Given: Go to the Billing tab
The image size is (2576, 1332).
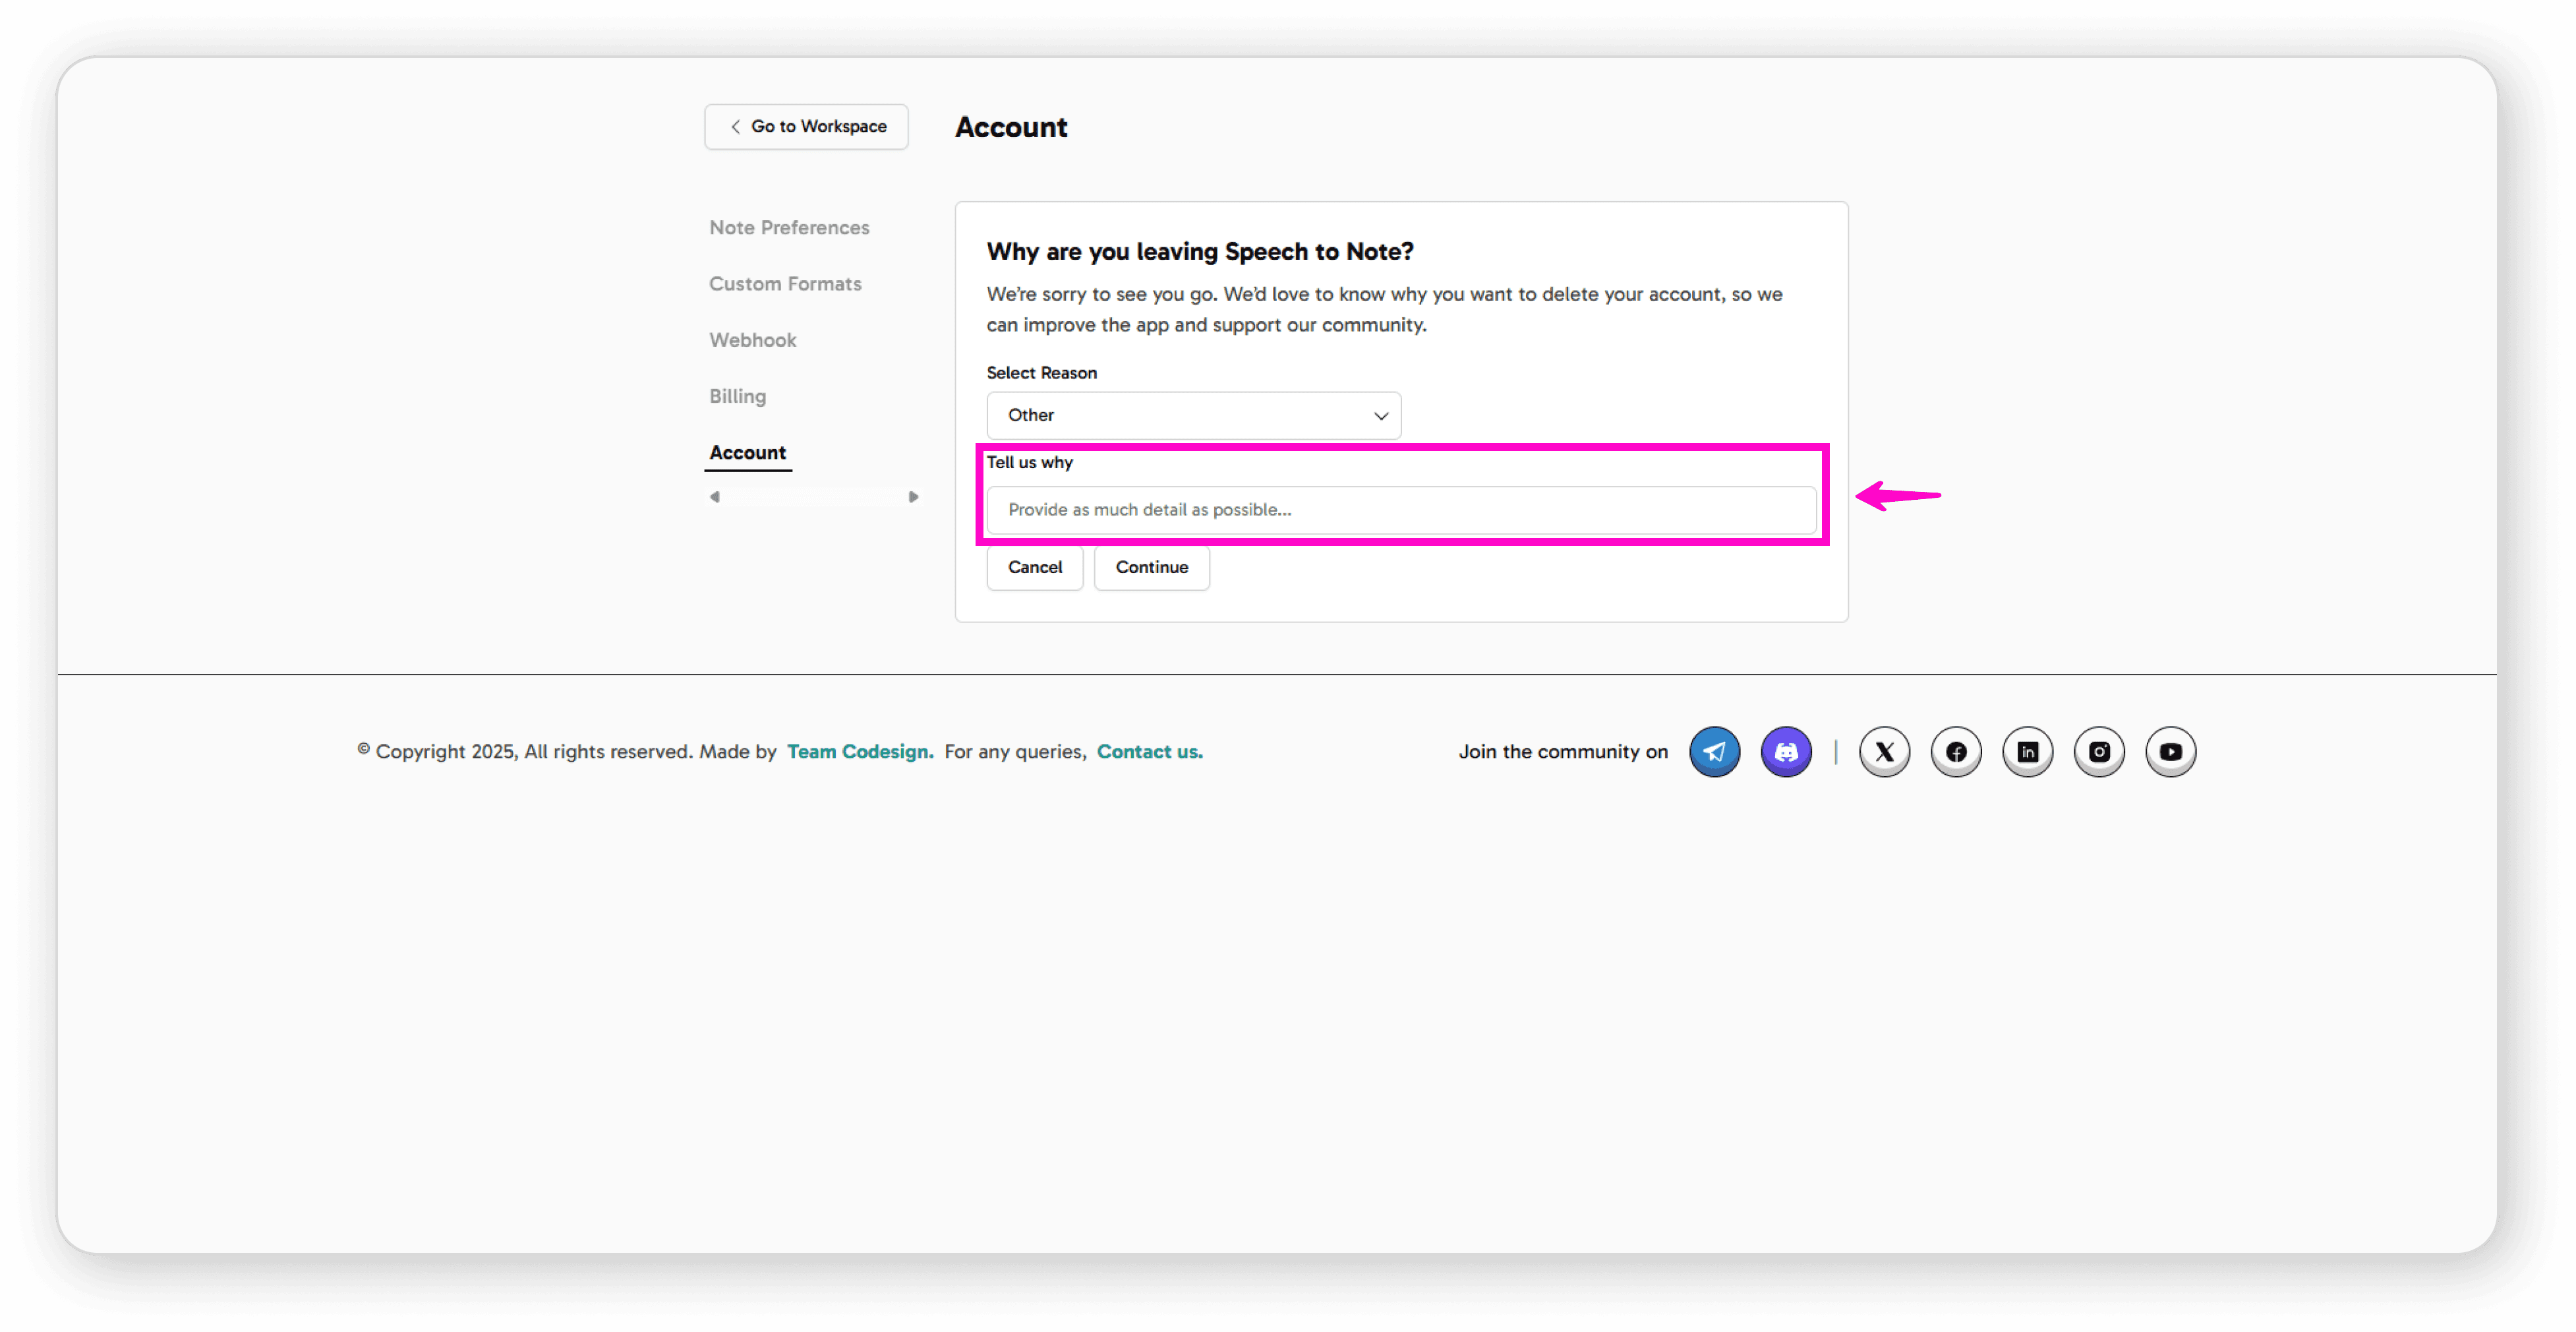Looking at the screenshot, I should tap(737, 396).
